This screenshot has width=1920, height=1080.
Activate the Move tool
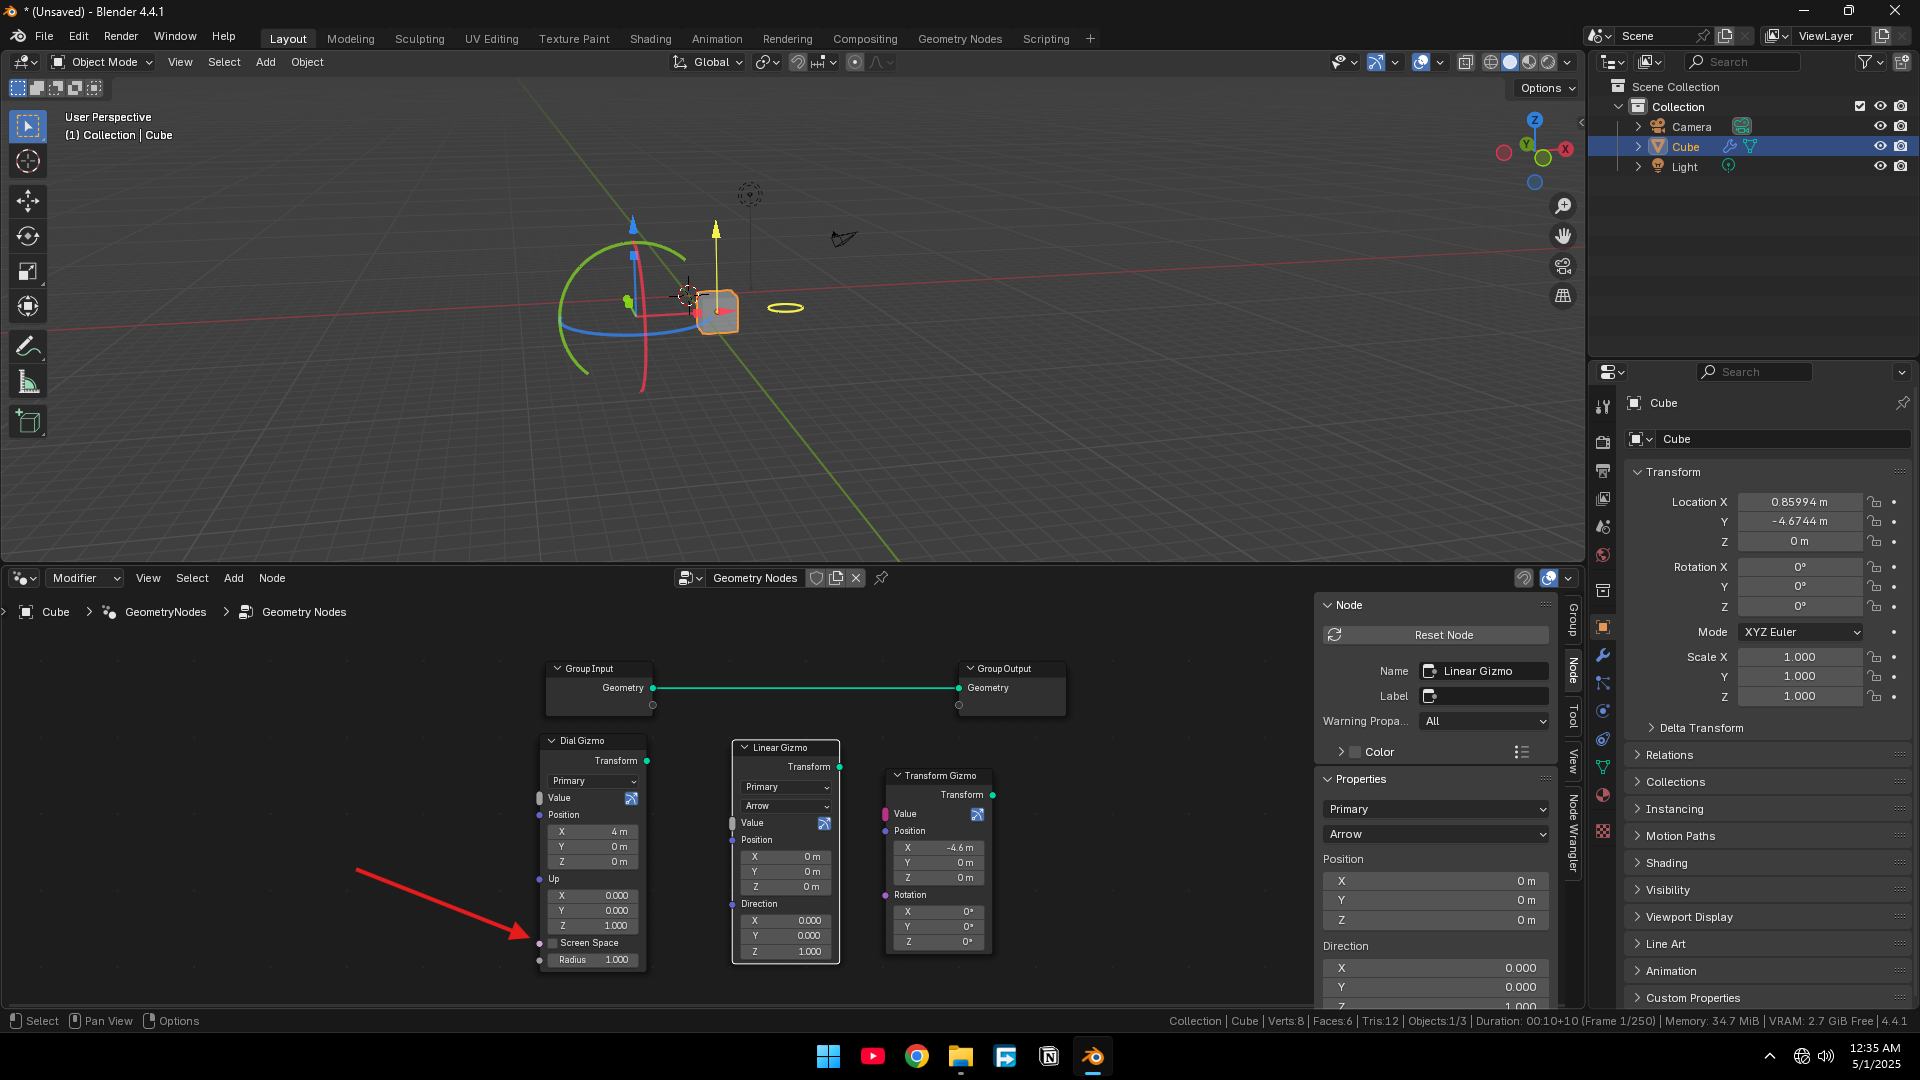pyautogui.click(x=28, y=201)
